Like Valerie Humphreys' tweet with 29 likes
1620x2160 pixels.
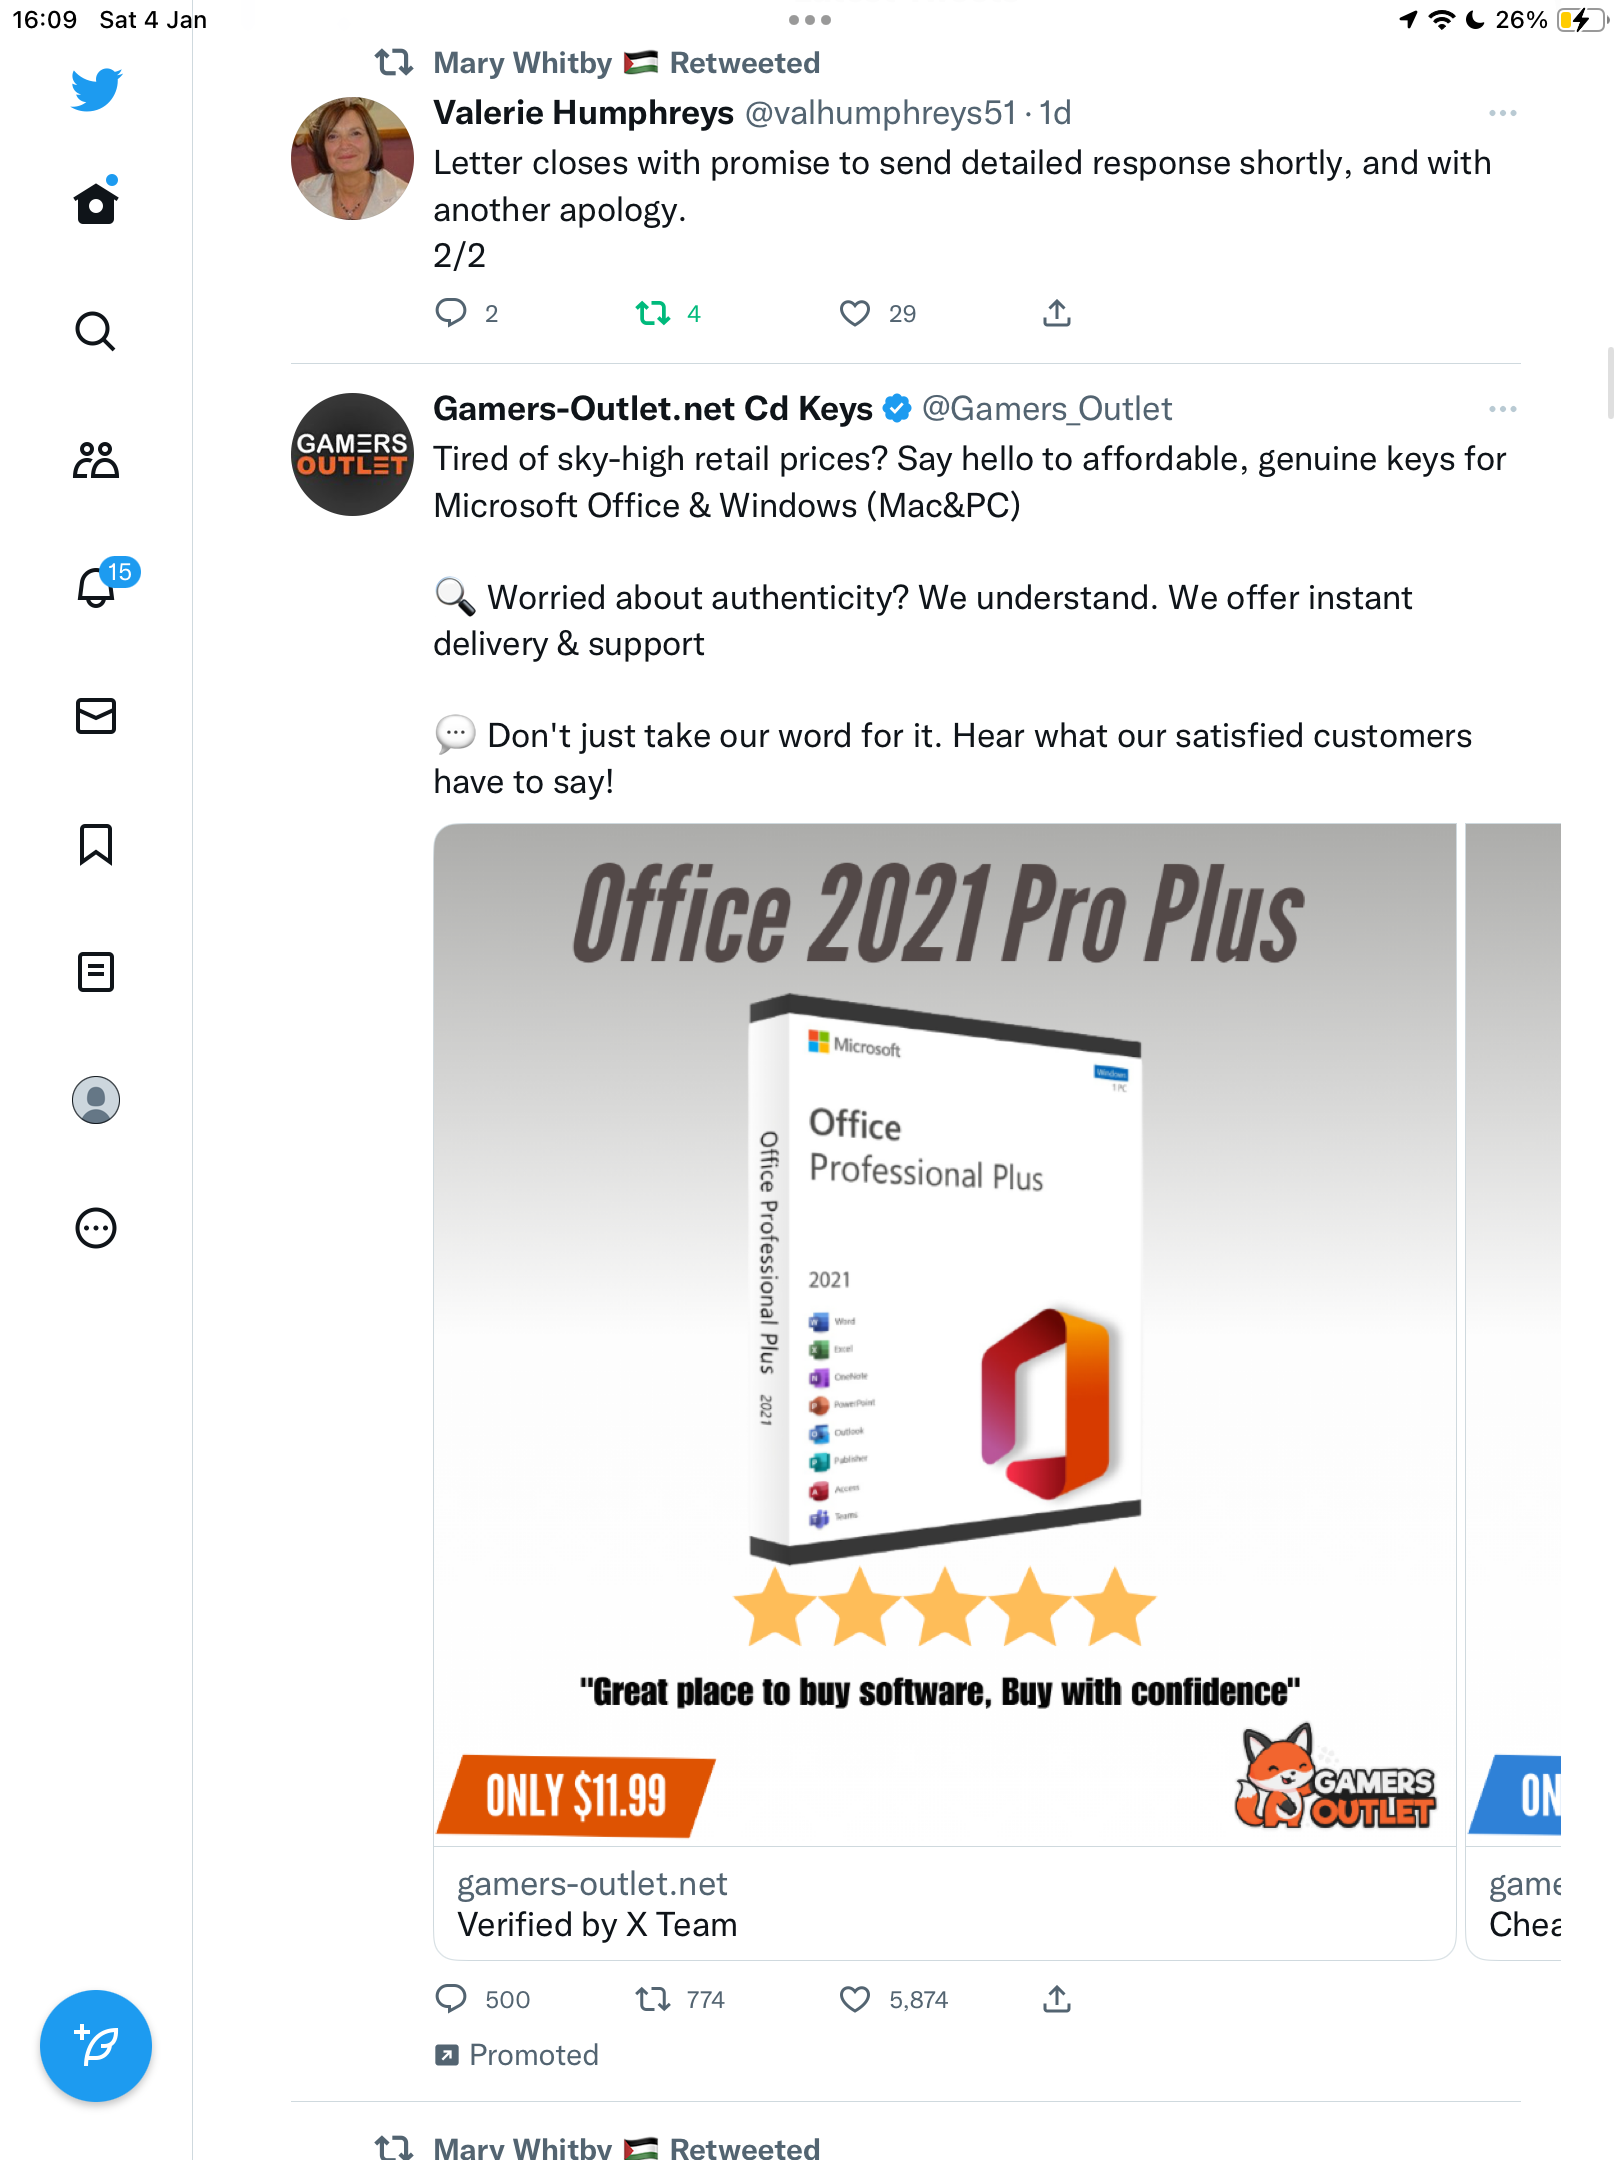[855, 314]
